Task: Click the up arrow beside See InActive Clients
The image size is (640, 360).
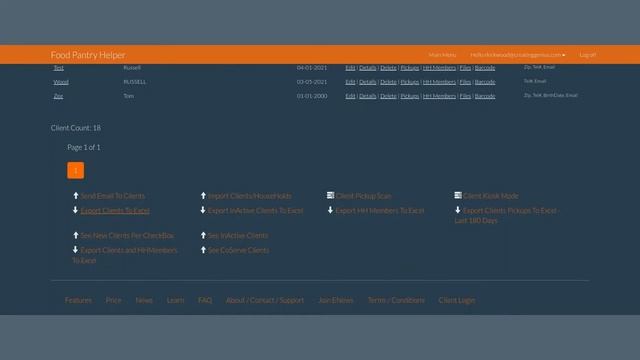Action: (x=203, y=235)
